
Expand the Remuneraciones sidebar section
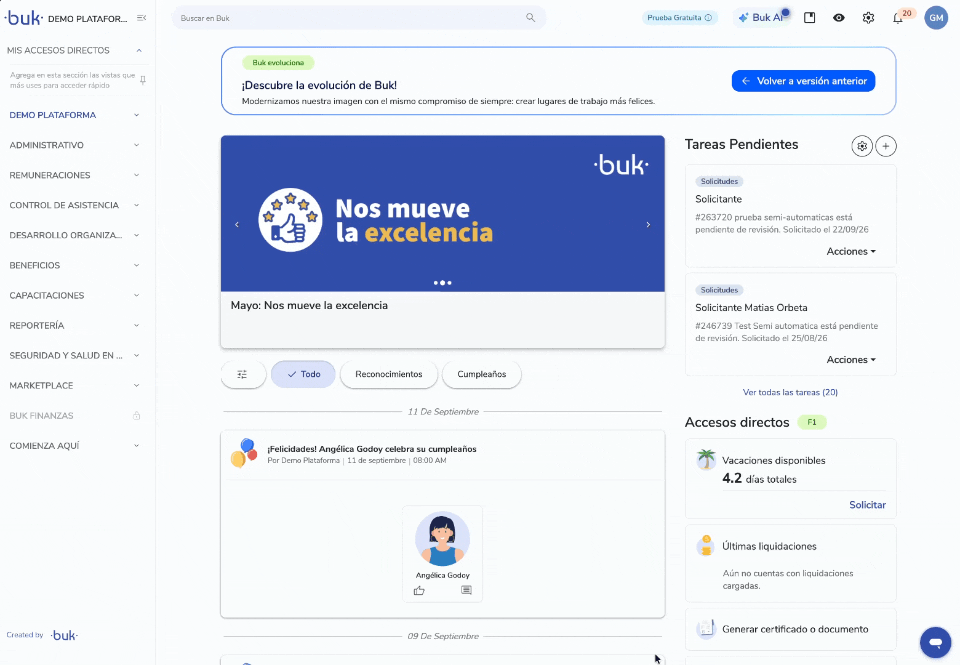pos(74,175)
